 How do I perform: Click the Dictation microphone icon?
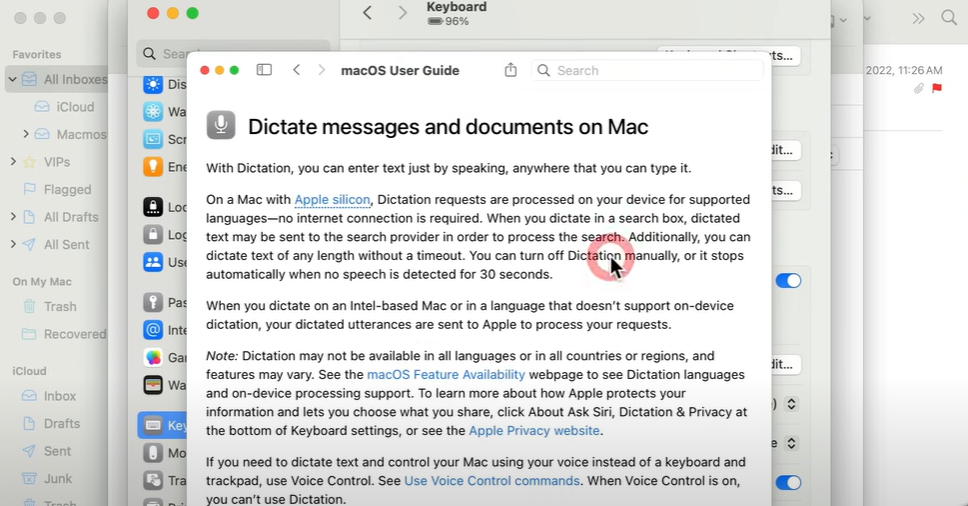click(x=220, y=125)
